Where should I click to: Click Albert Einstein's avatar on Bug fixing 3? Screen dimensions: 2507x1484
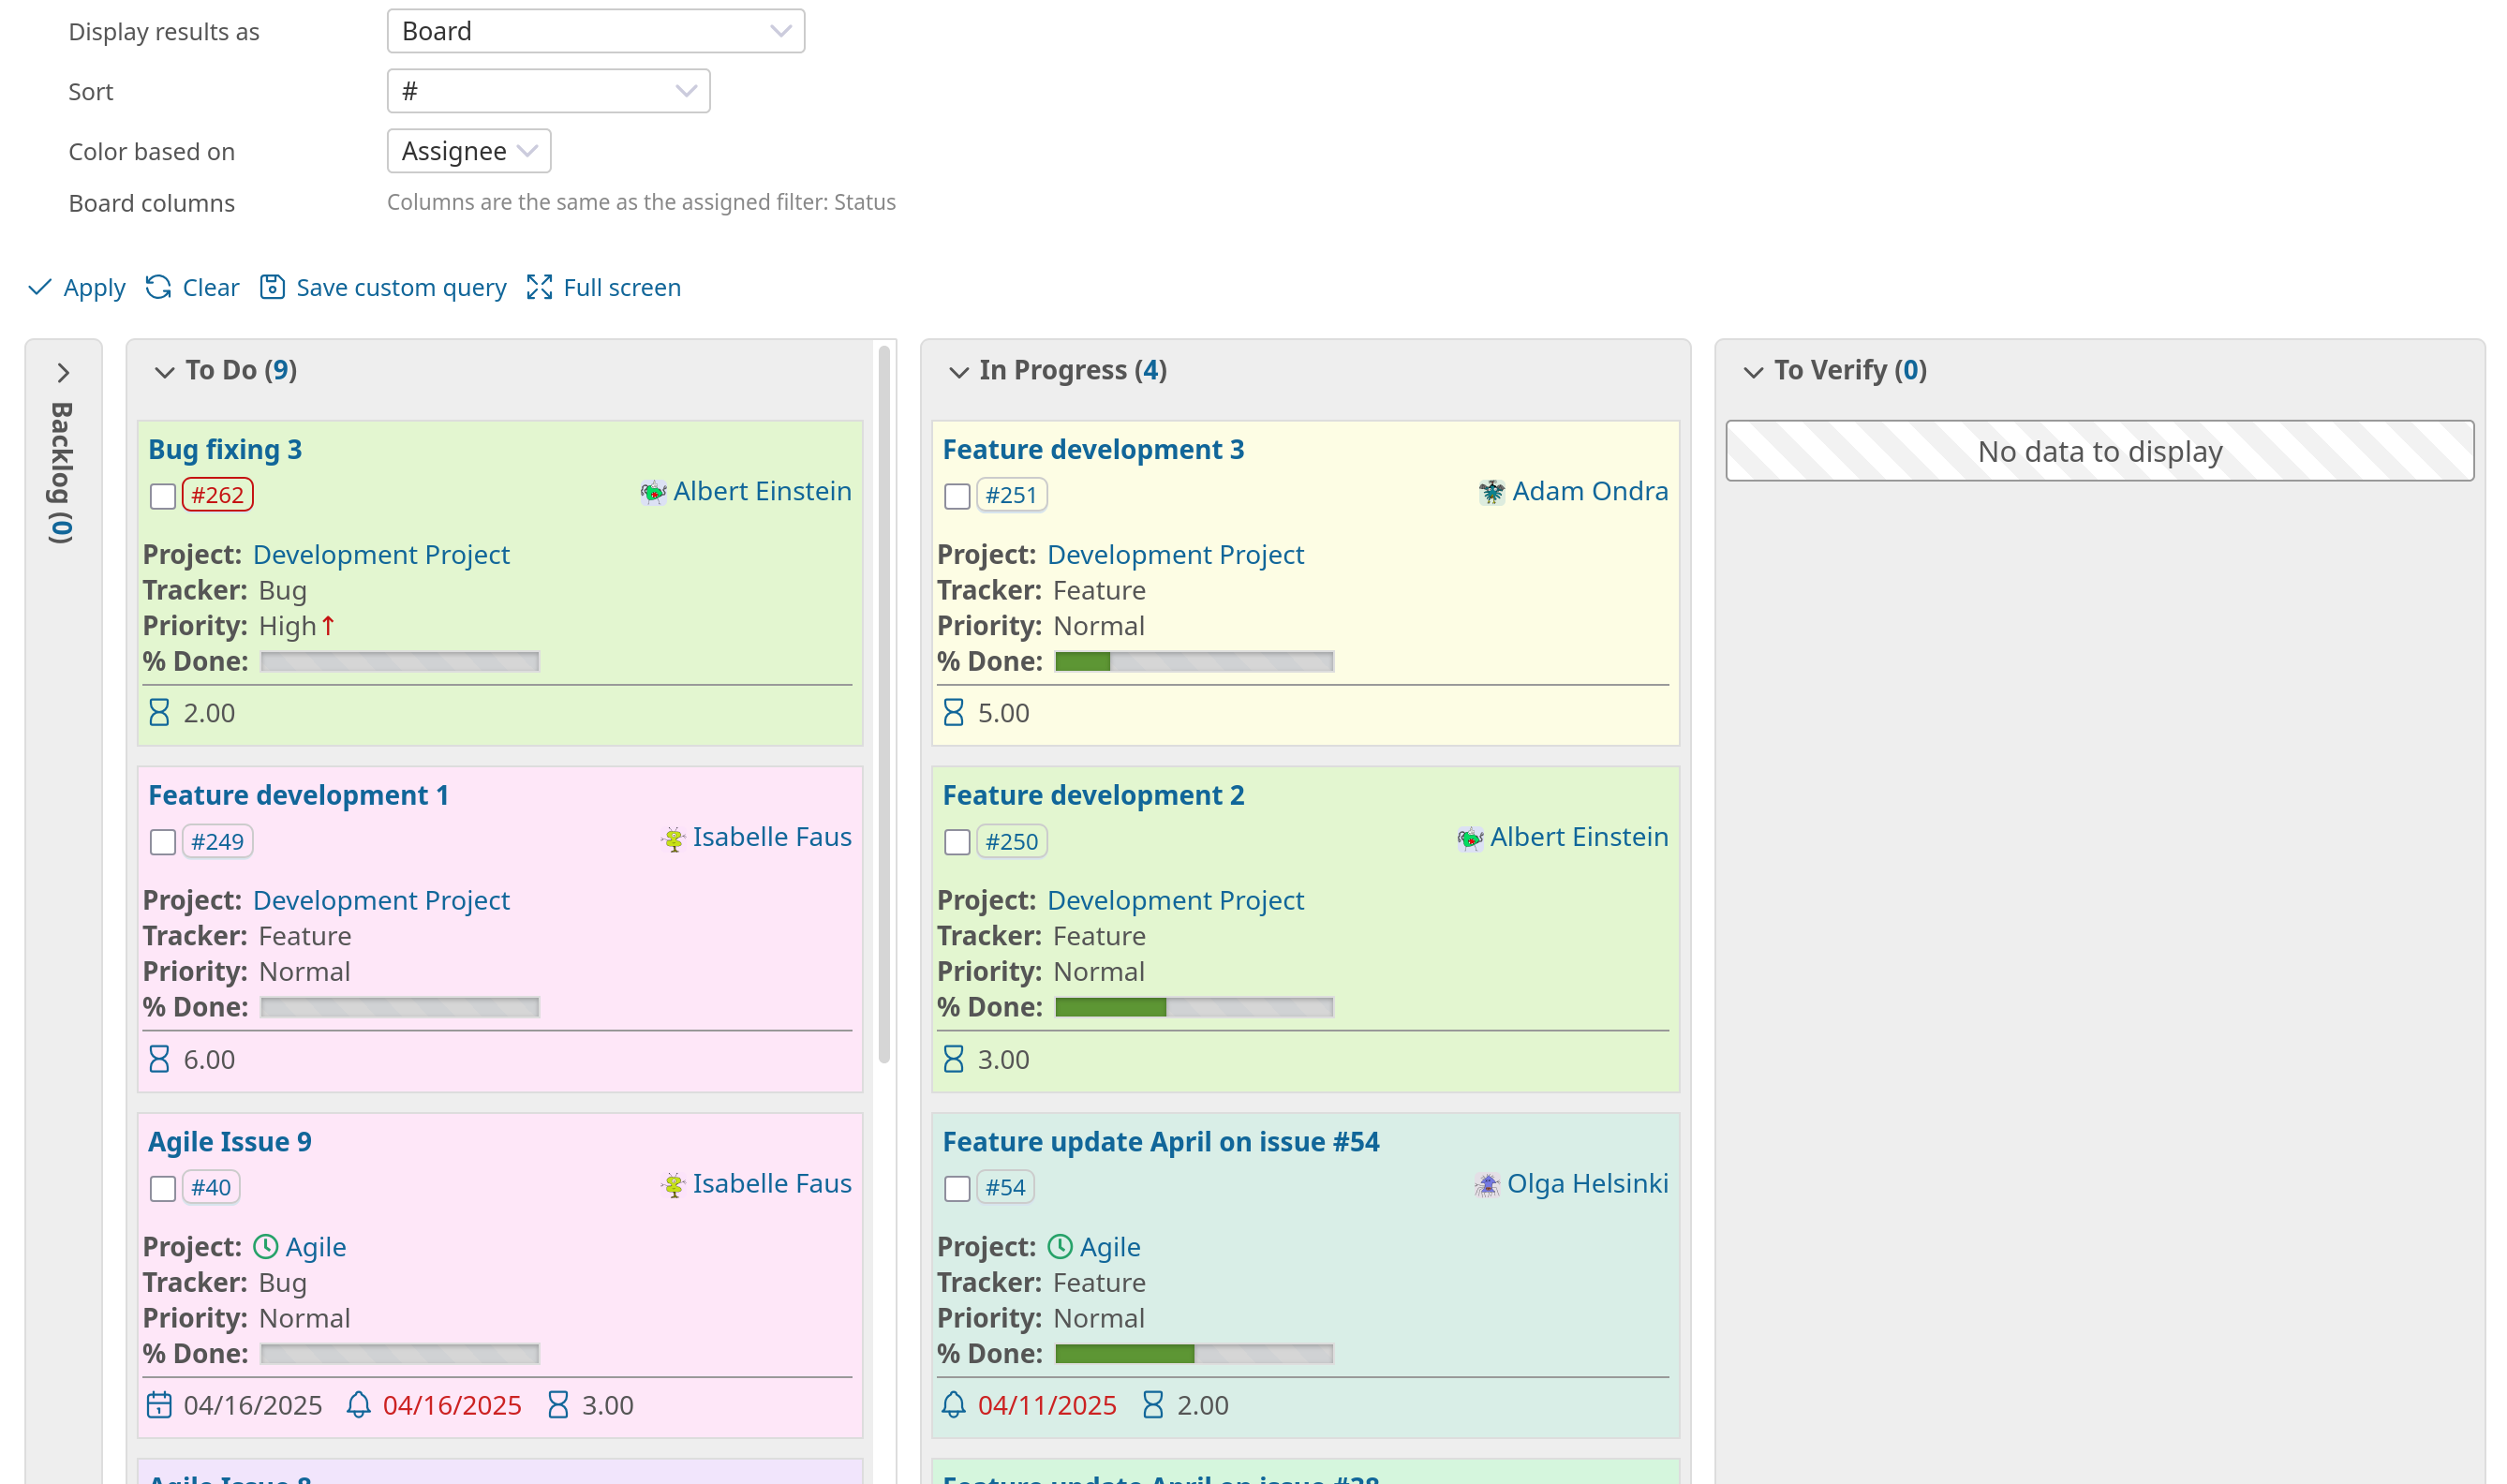pyautogui.click(x=653, y=492)
